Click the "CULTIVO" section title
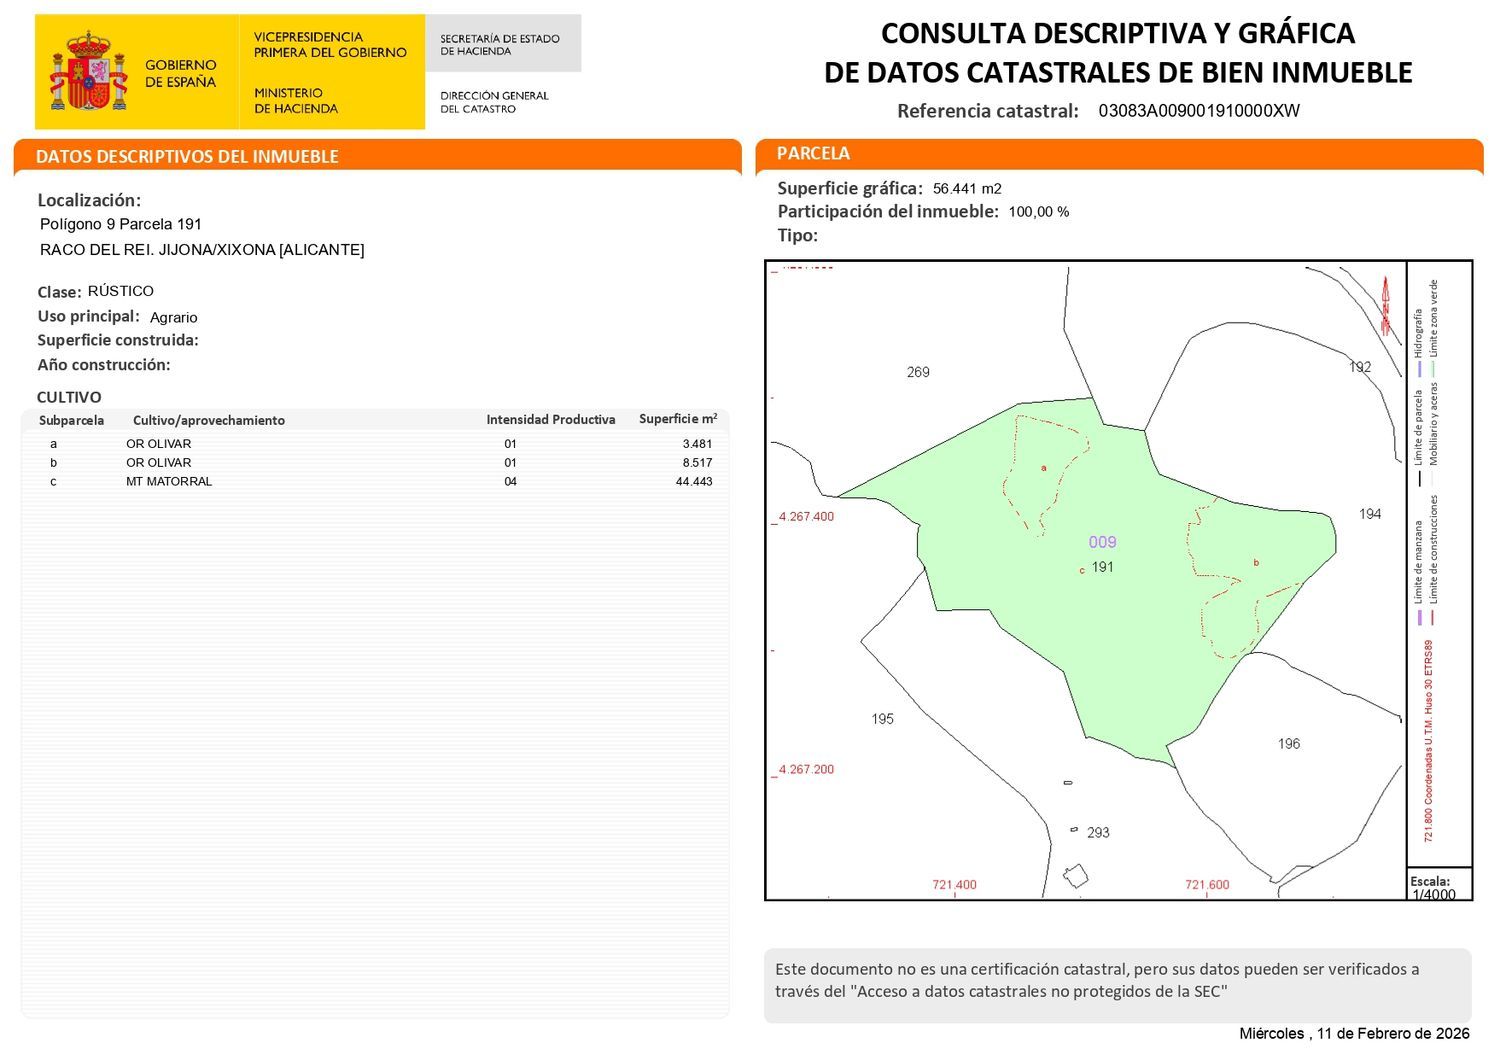Viewport: 1500px width, 1059px height. 69,397
